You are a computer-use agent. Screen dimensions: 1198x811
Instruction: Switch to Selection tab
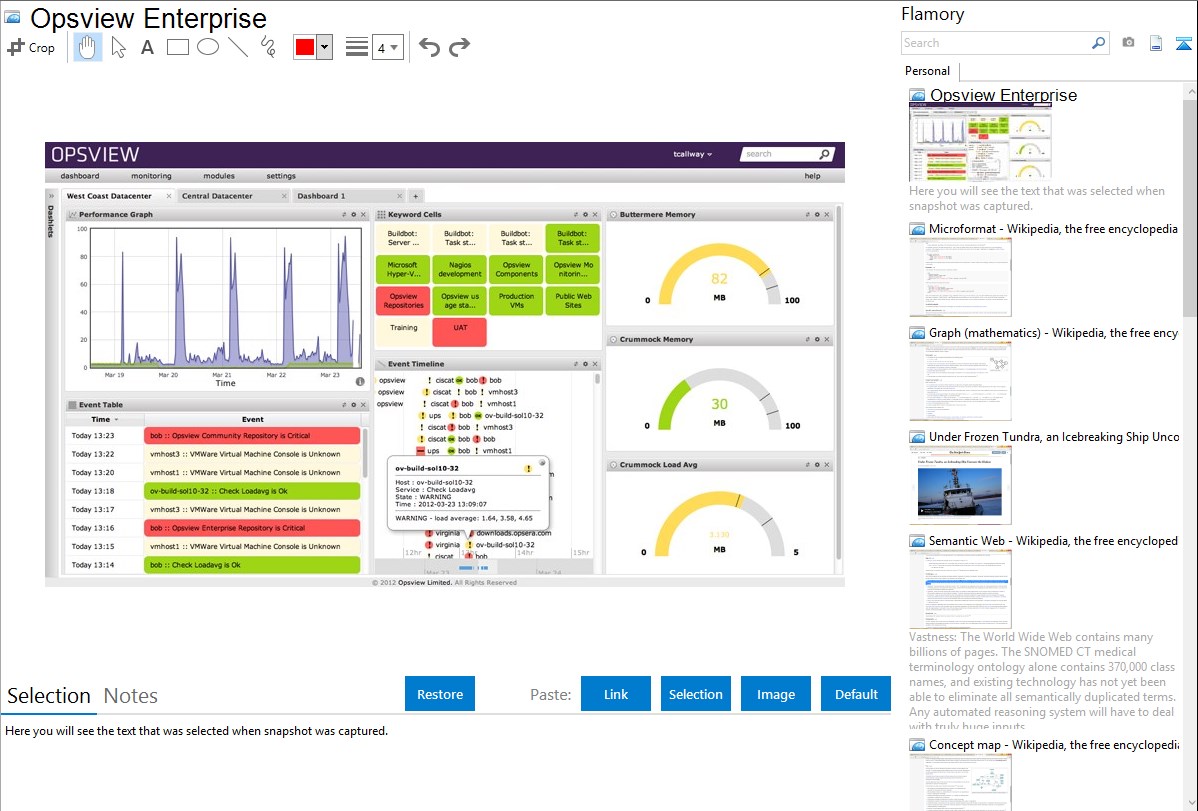[x=49, y=696]
